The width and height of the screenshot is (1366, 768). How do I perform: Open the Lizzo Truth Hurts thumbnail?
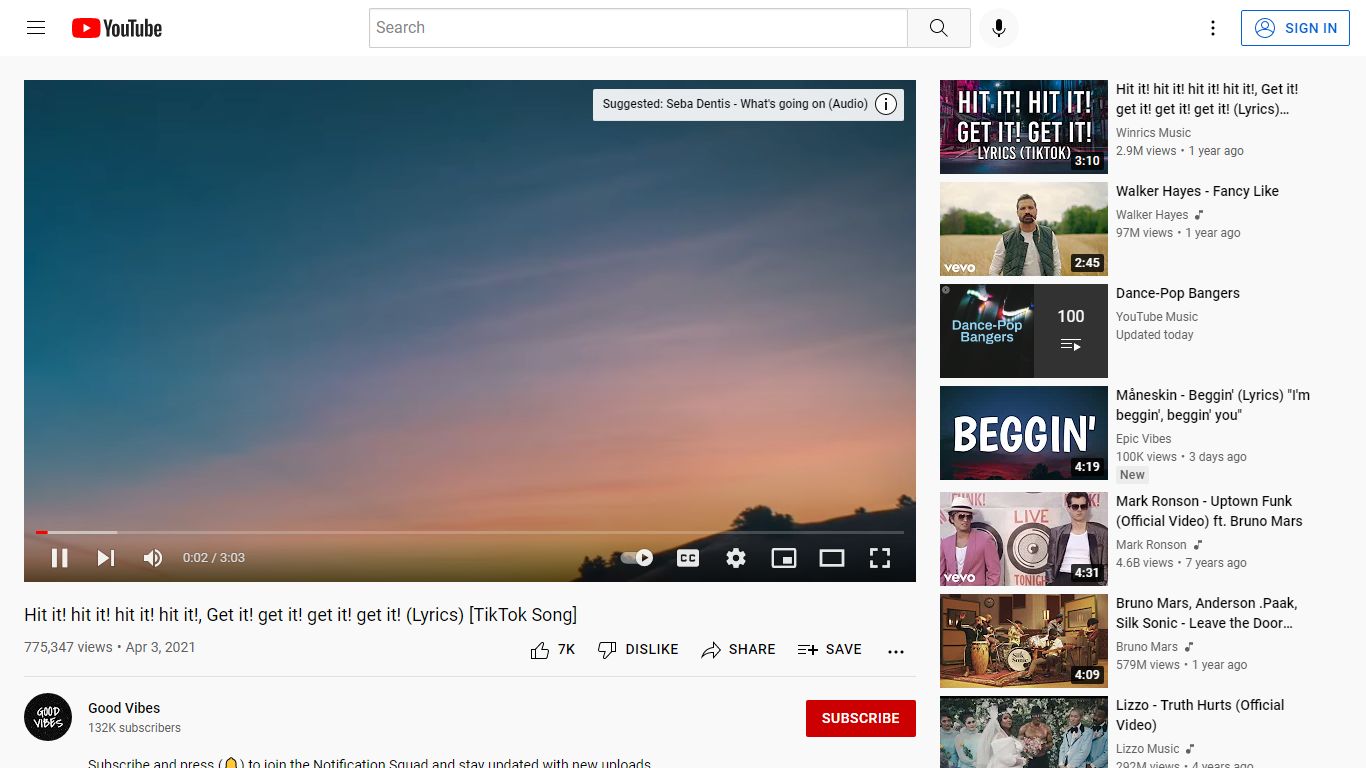point(1024,732)
